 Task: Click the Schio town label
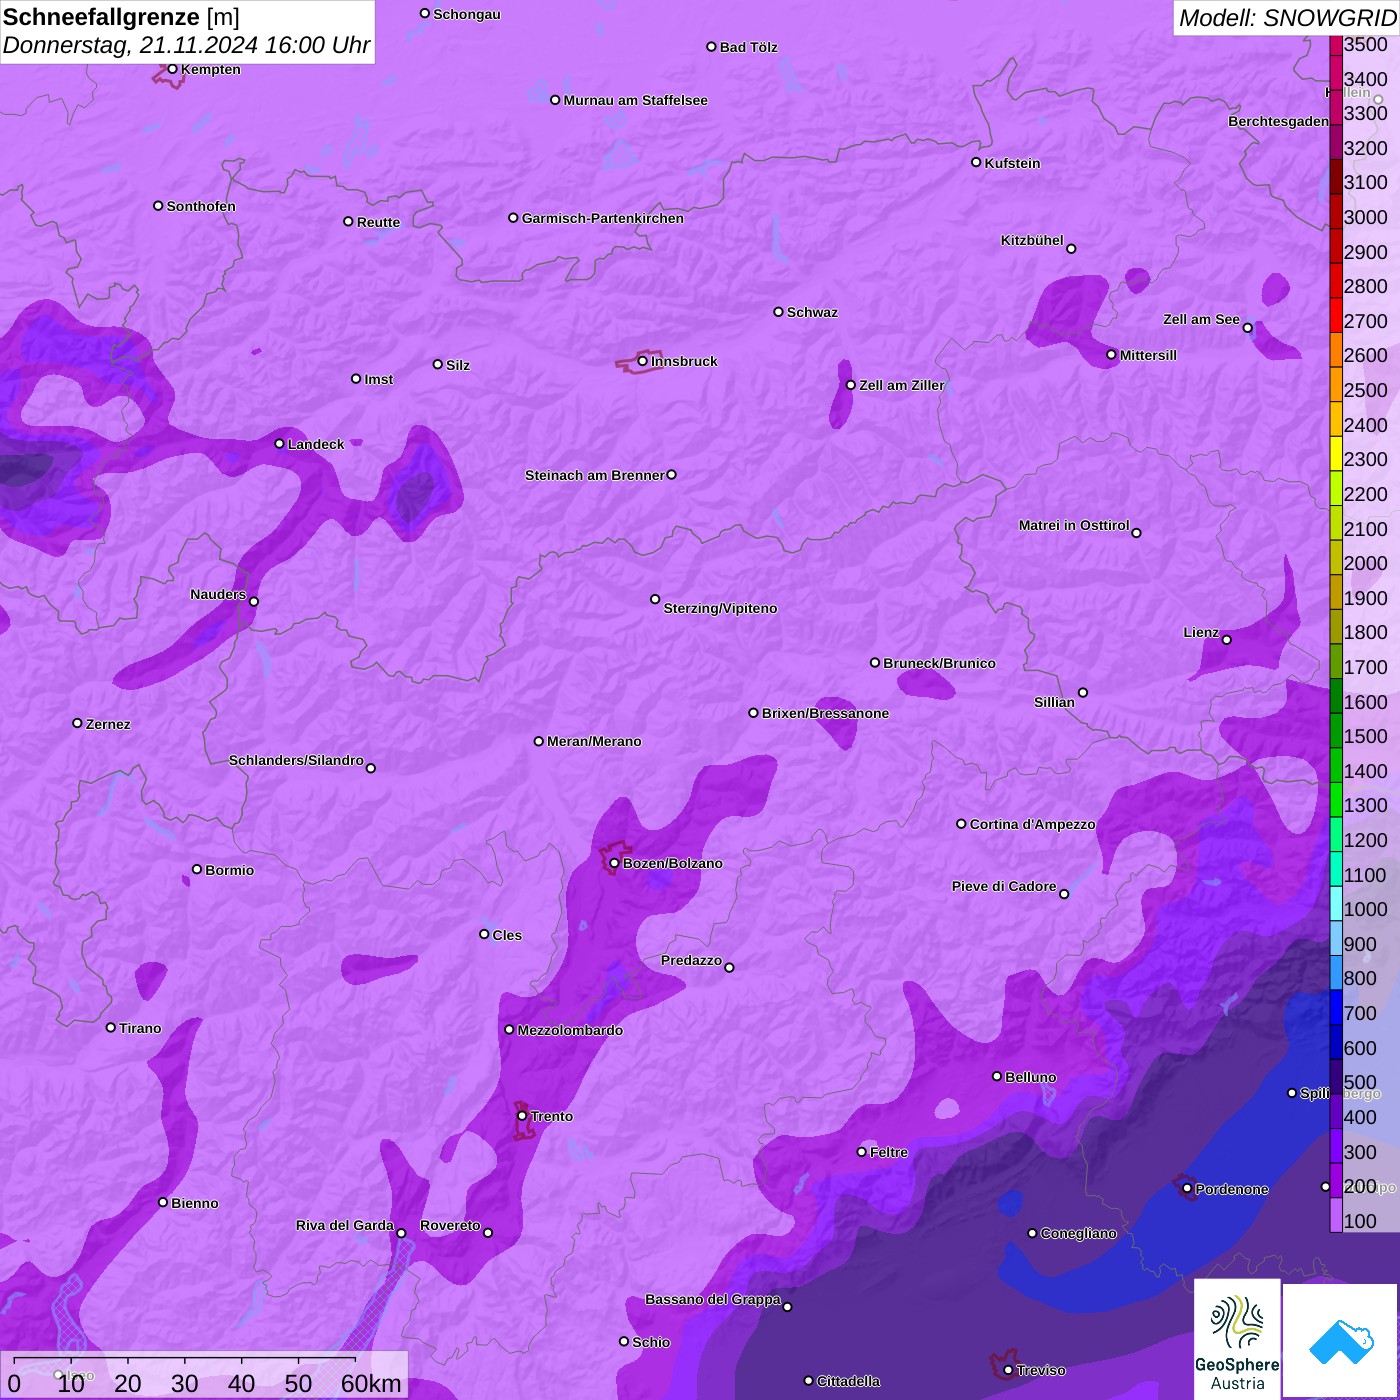(x=651, y=1342)
